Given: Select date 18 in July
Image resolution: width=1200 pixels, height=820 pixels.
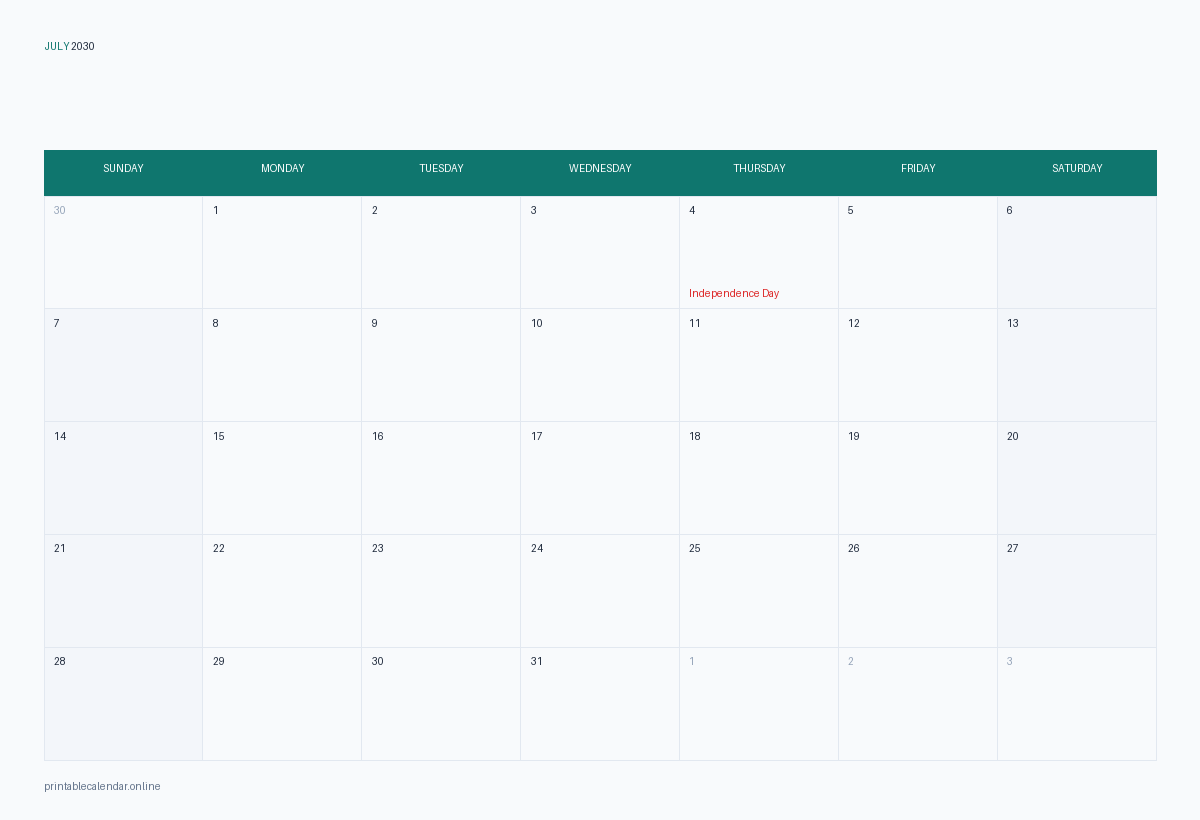Looking at the screenshot, I should (x=759, y=478).
